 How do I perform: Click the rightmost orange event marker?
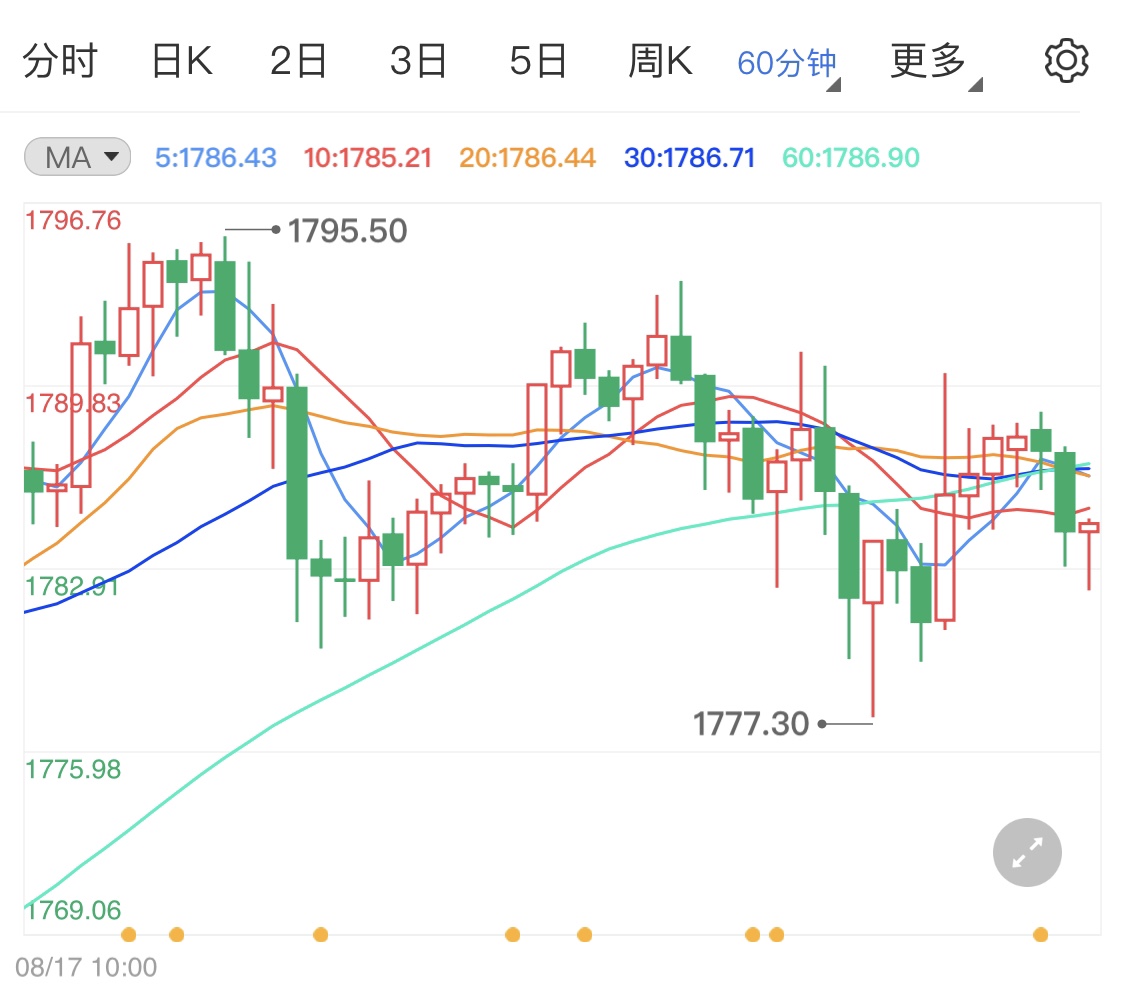coord(1041,934)
